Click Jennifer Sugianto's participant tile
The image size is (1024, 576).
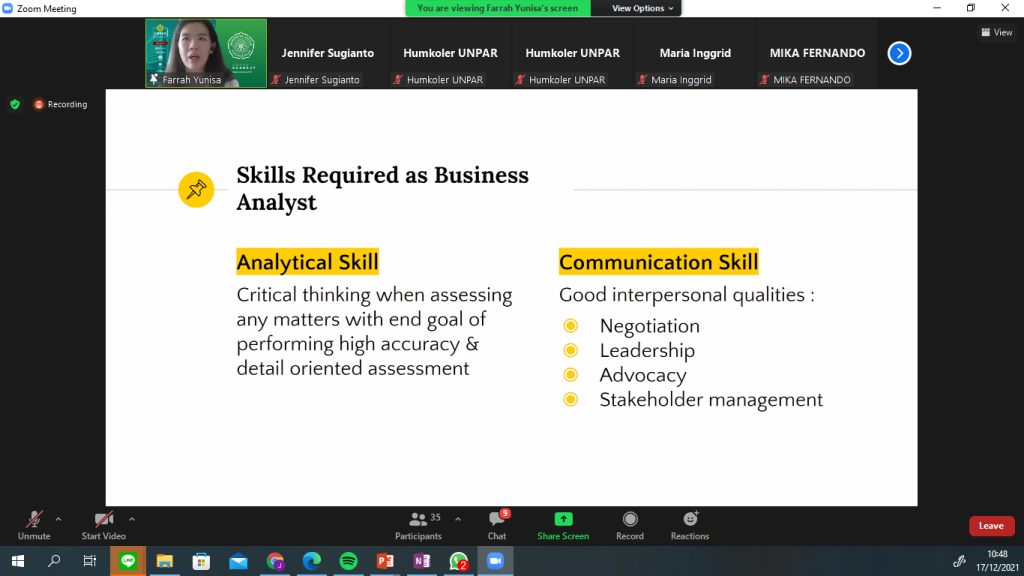(328, 53)
